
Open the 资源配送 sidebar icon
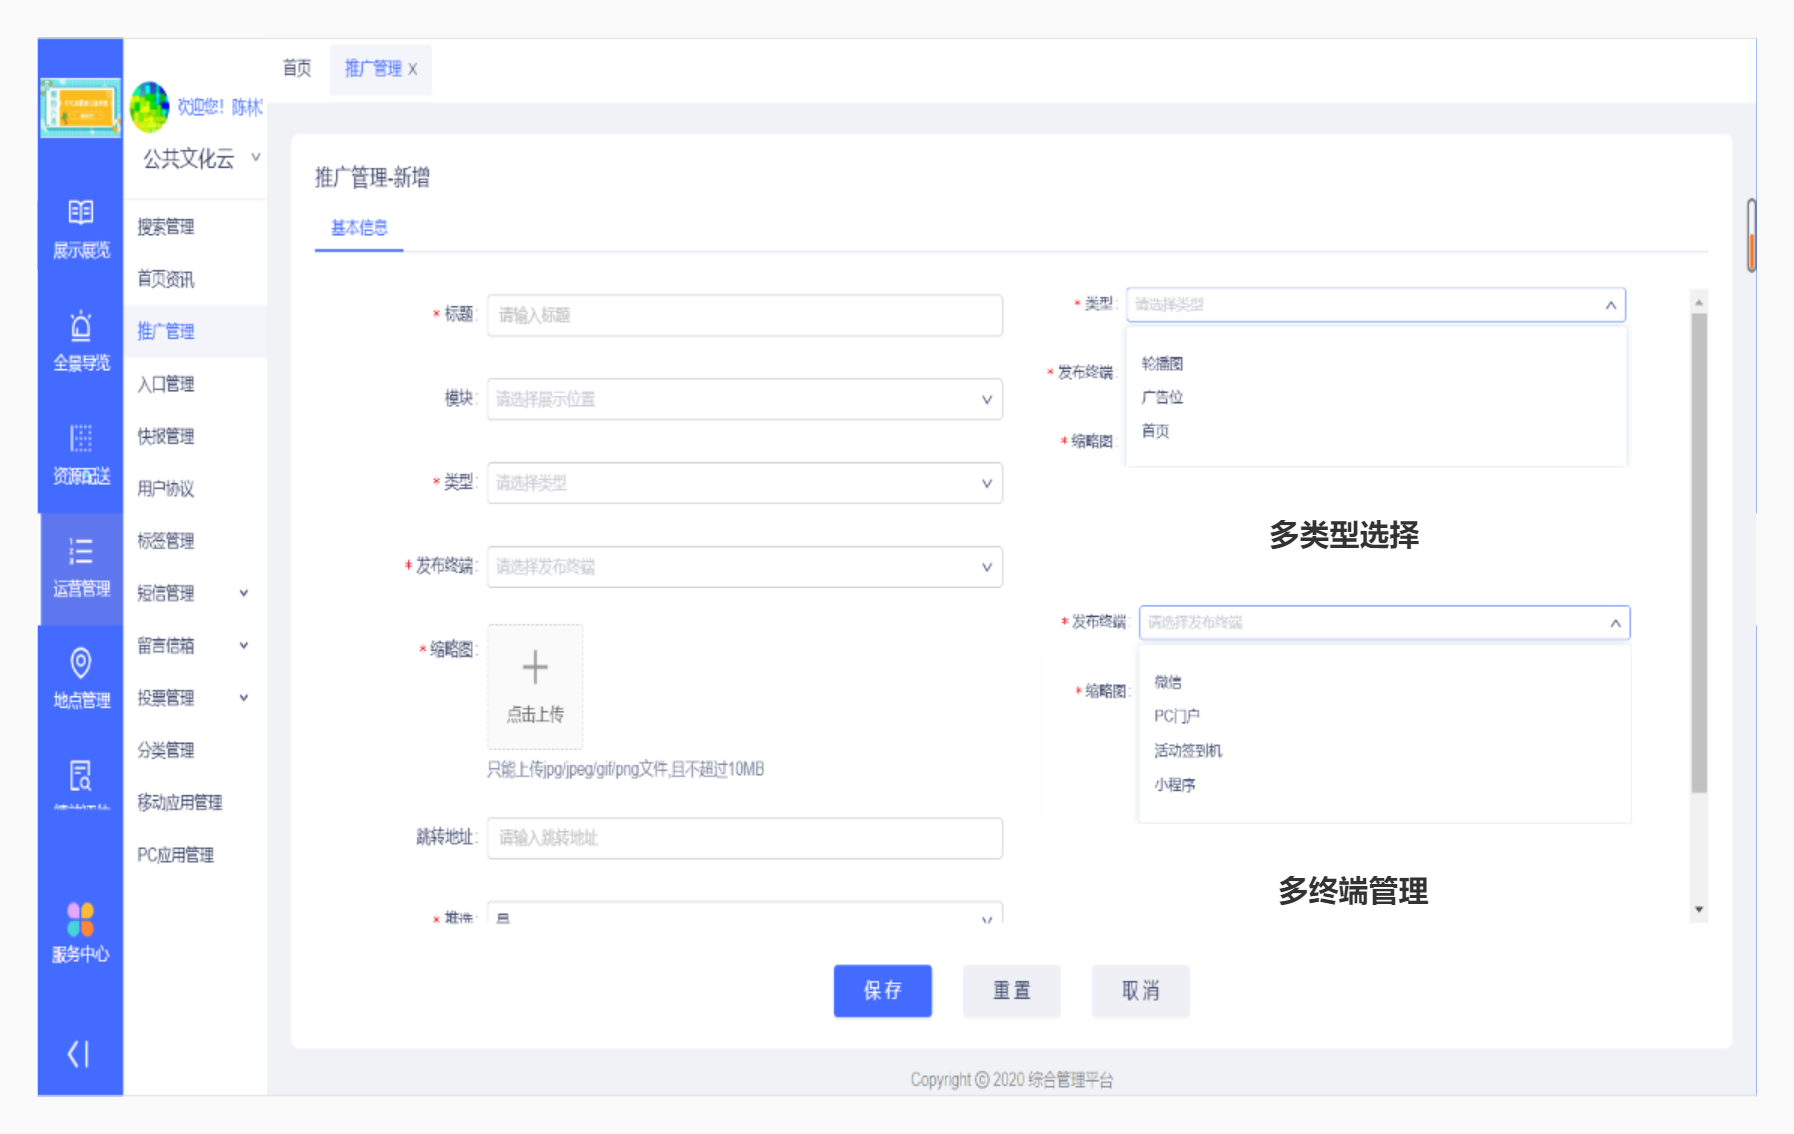pyautogui.click(x=81, y=454)
